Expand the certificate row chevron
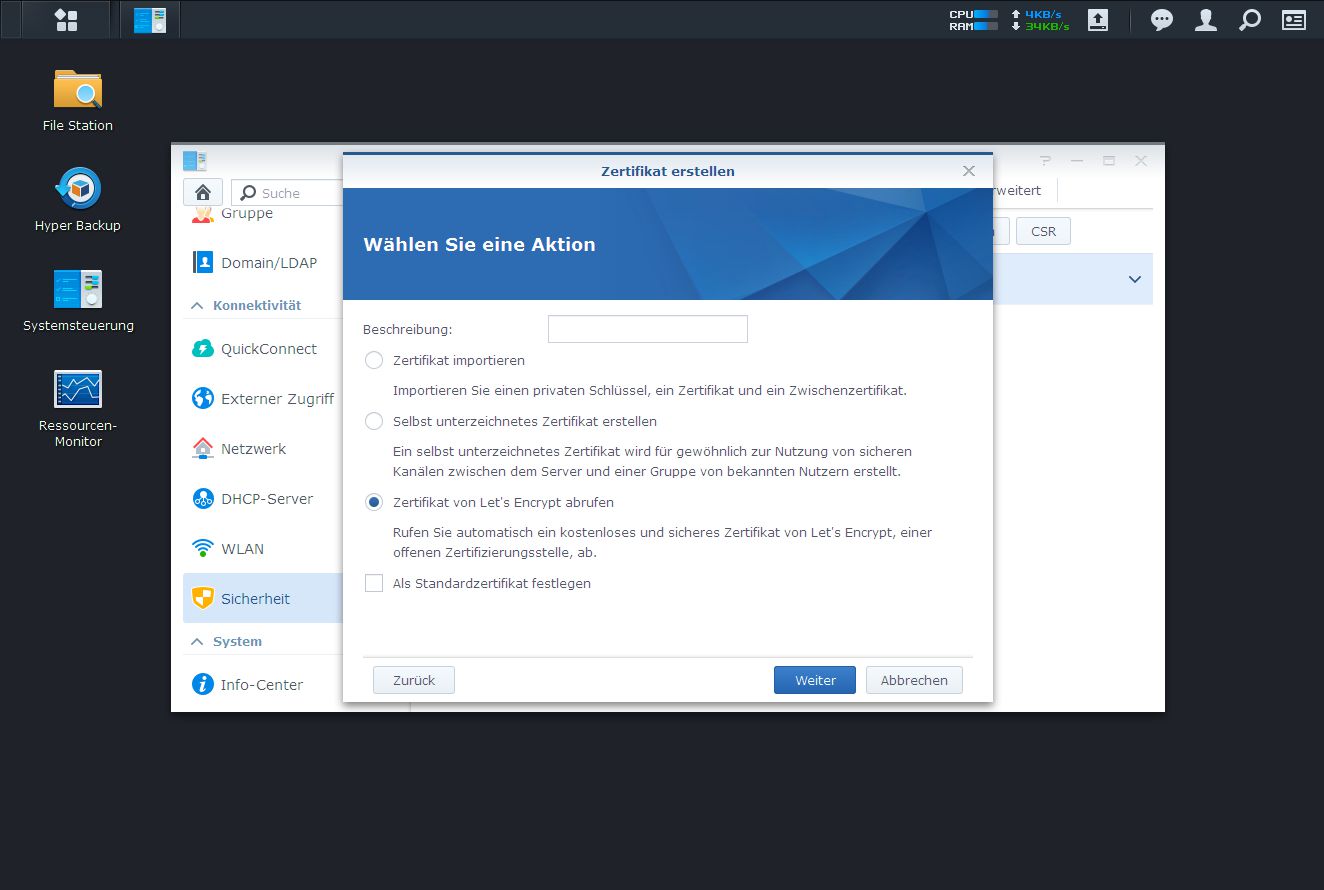This screenshot has height=890, width=1324. 1135,279
